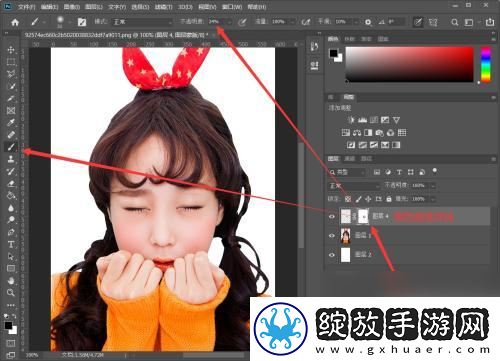
Task: Switch to the 通道 tab
Action: click(x=350, y=159)
